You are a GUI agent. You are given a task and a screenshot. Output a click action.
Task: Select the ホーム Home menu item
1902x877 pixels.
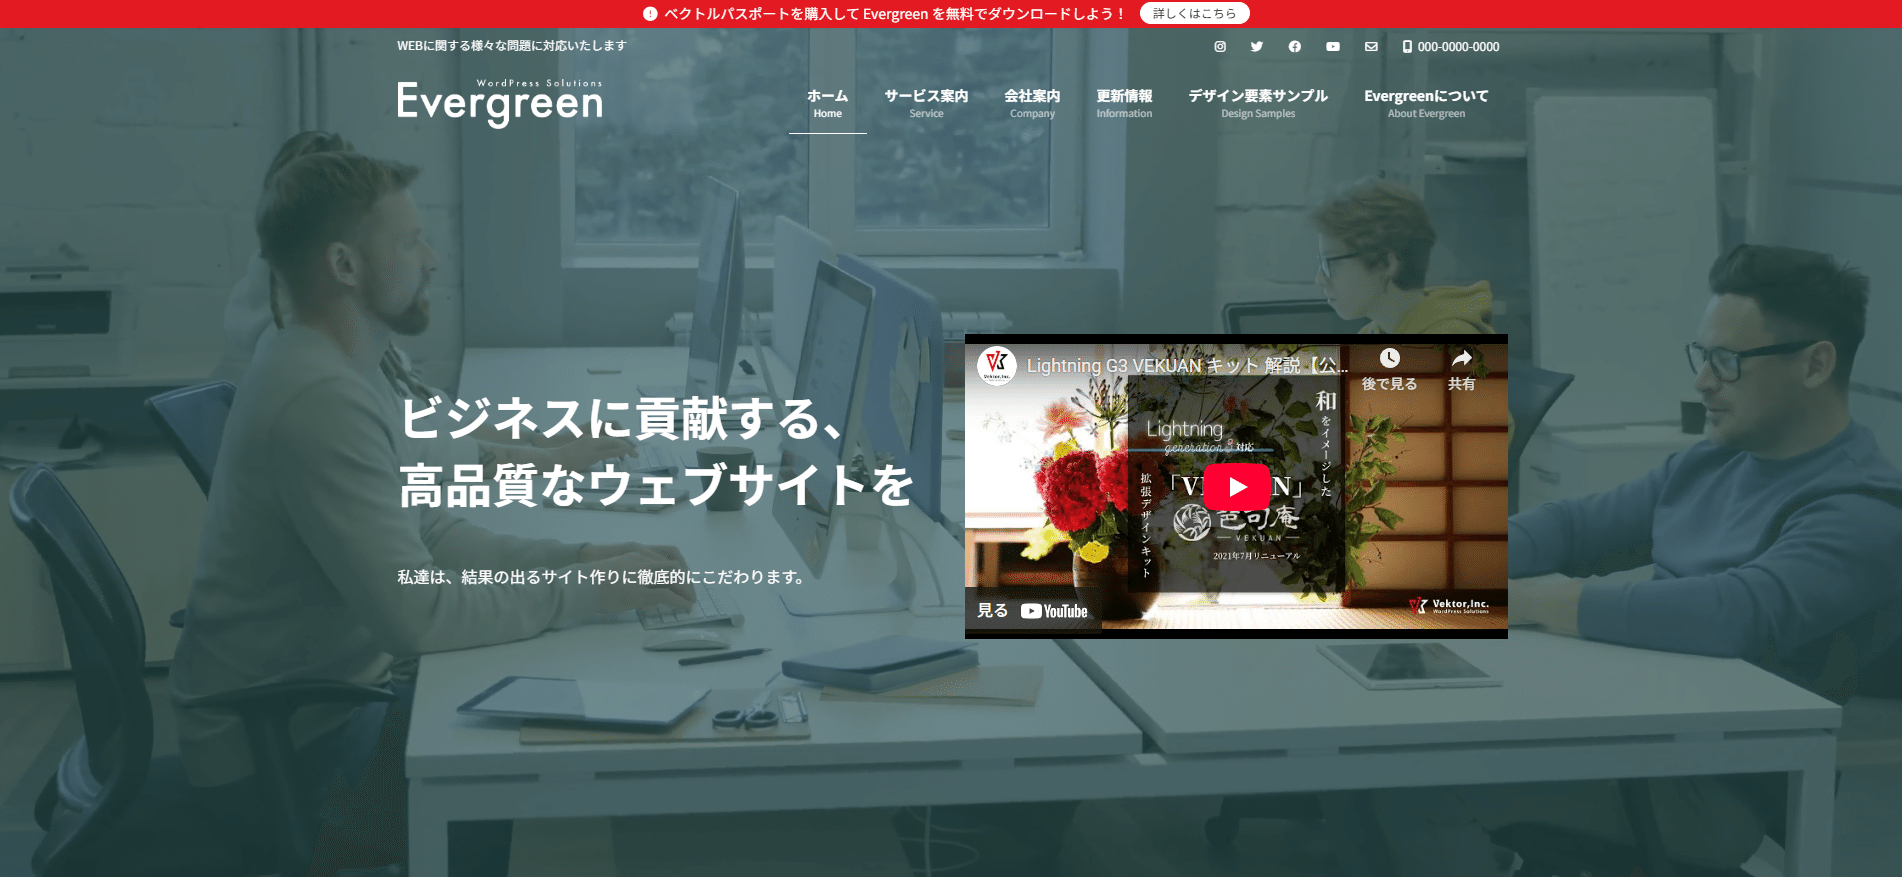point(828,103)
